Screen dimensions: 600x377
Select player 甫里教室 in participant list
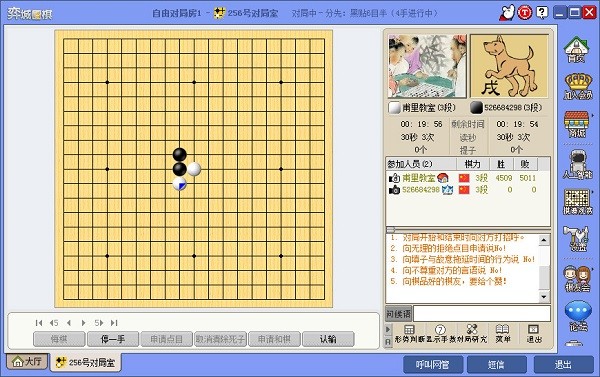click(x=468, y=178)
